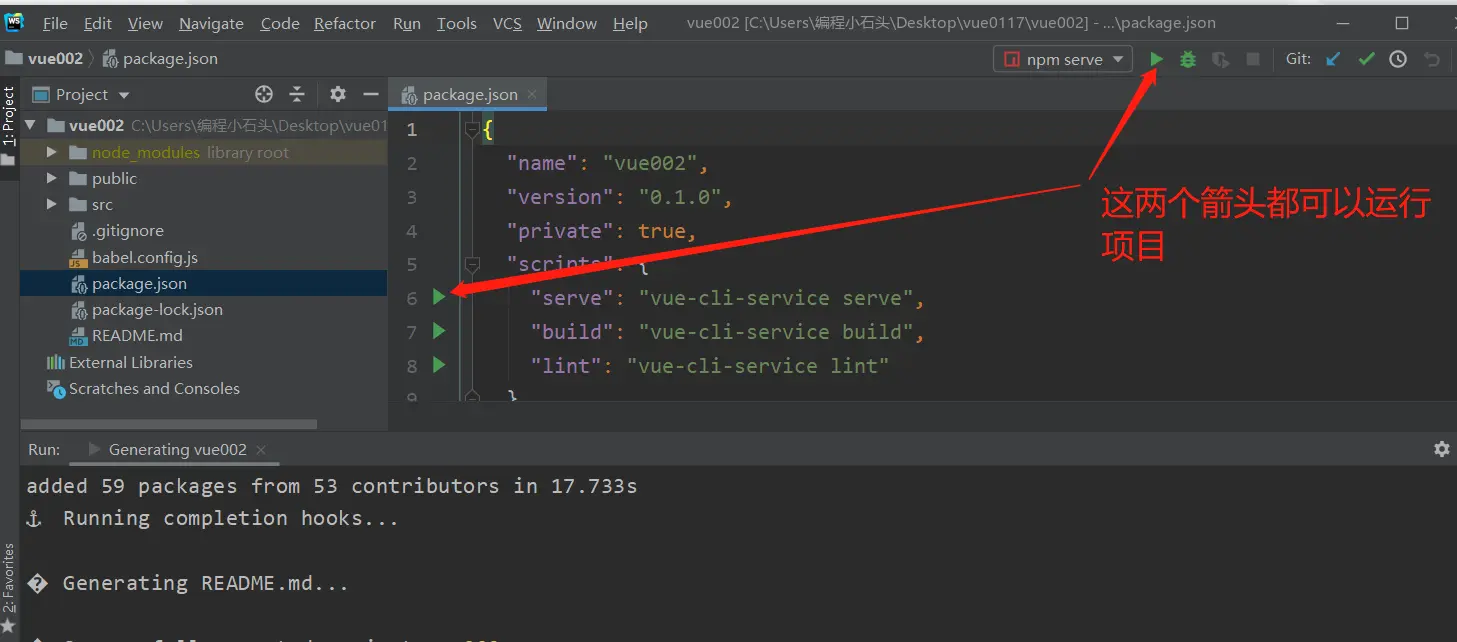Click the "version" key in editor
The height and width of the screenshot is (642, 1457).
pyautogui.click(x=560, y=197)
